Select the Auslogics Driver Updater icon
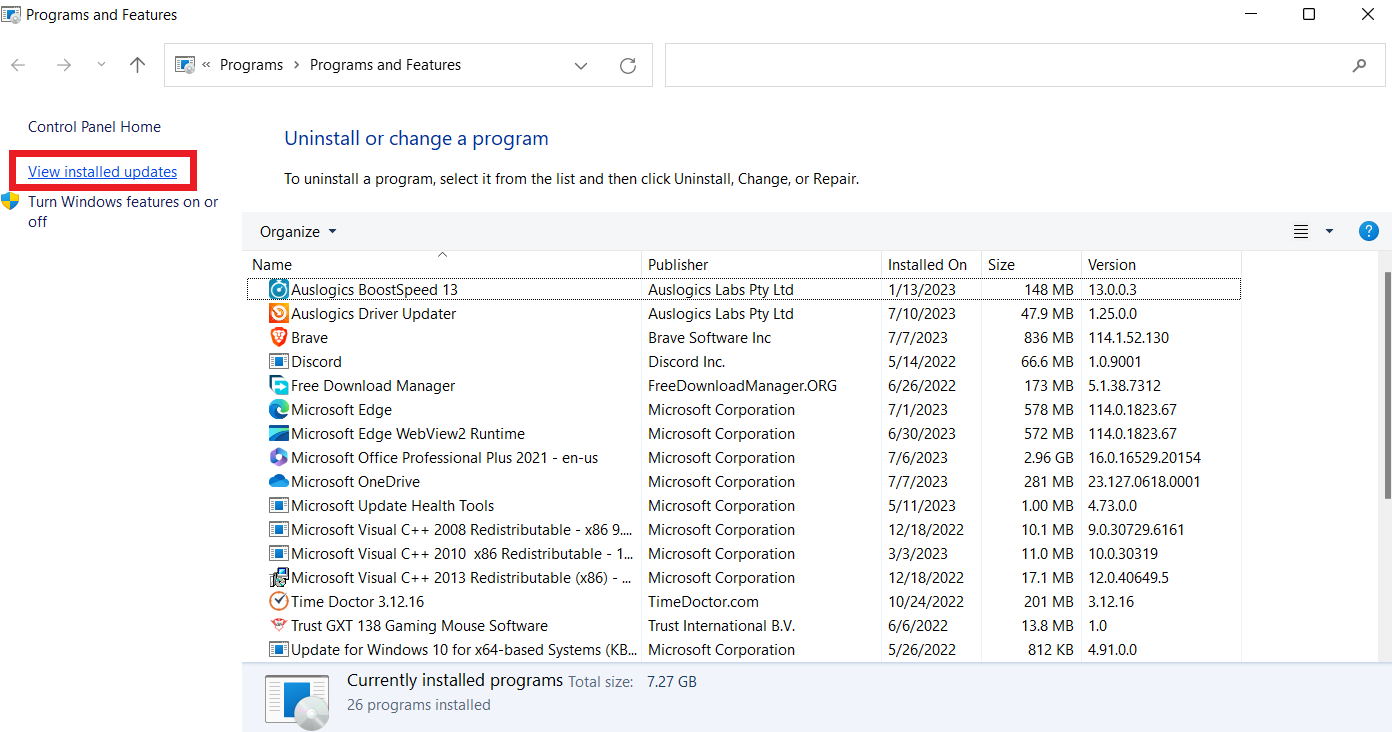Viewport: 1392px width, 732px height. (278, 313)
